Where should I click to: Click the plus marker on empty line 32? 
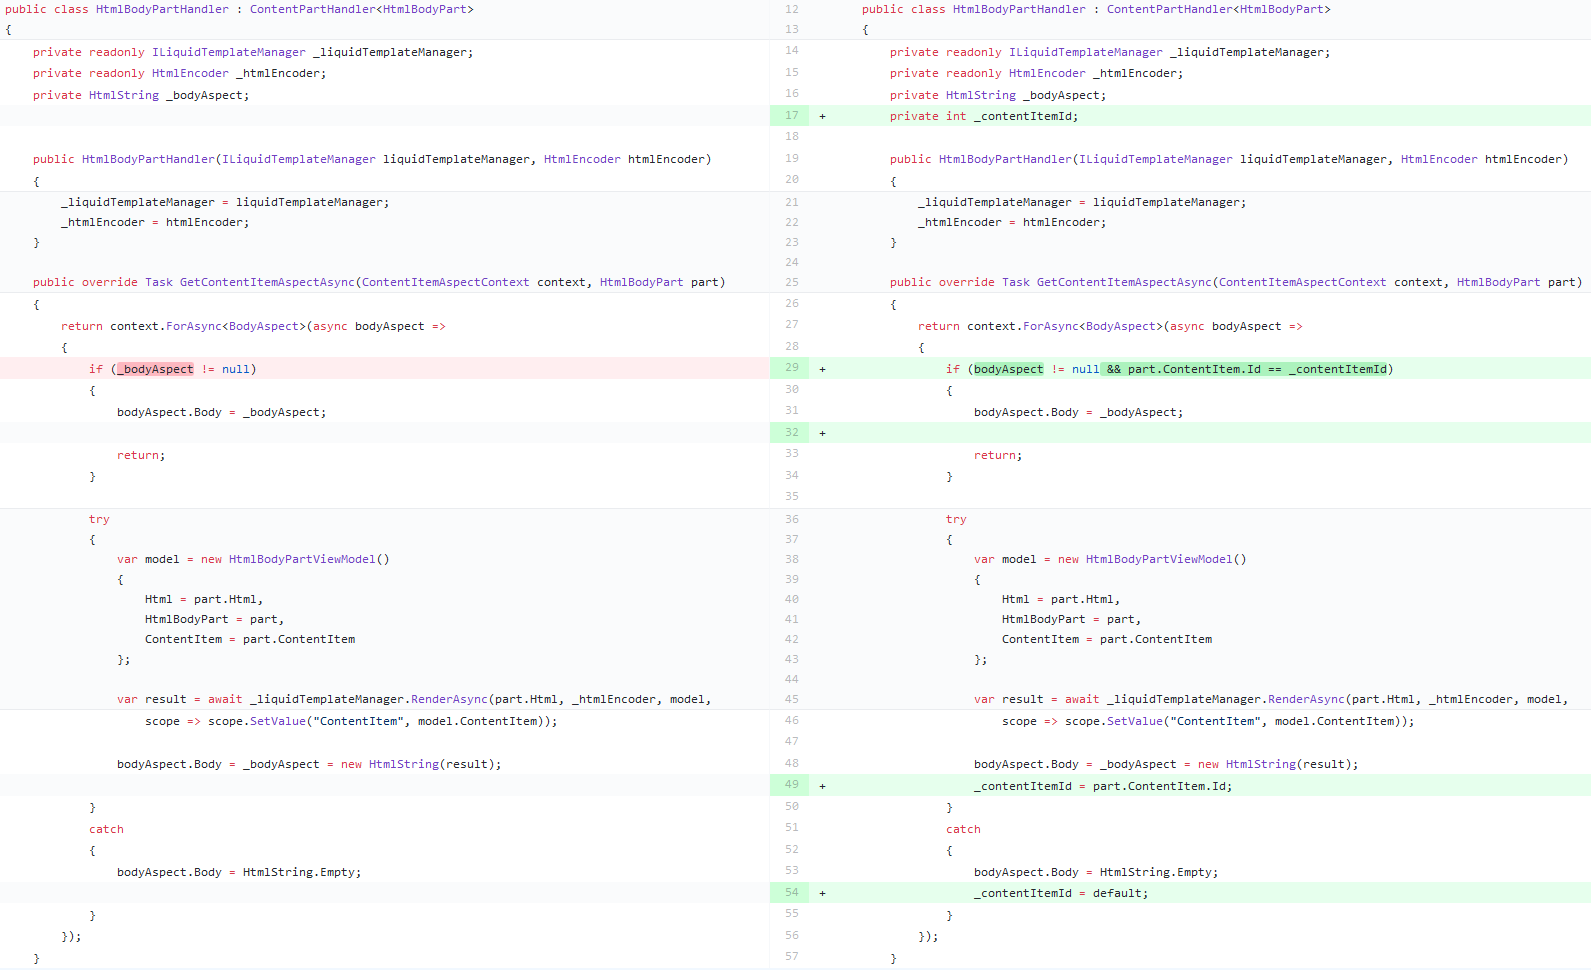tap(822, 433)
